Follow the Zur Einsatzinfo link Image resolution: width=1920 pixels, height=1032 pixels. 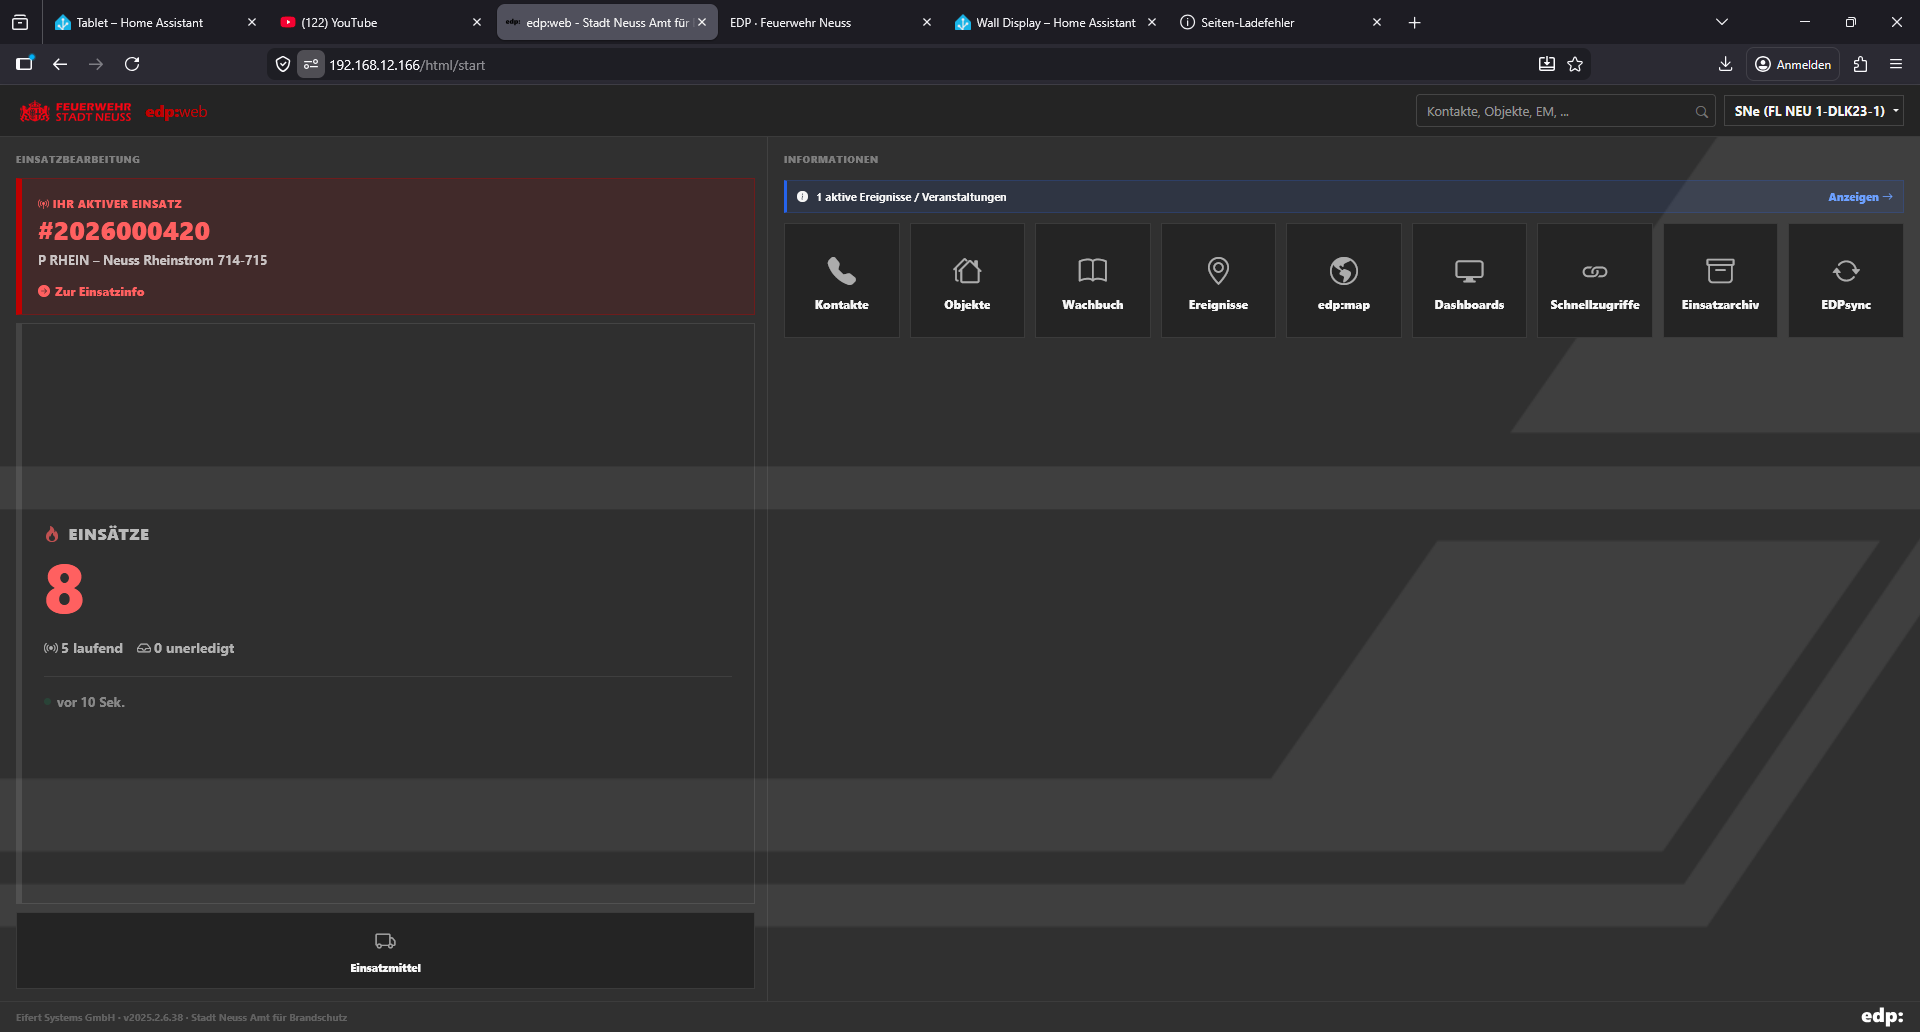tap(98, 292)
